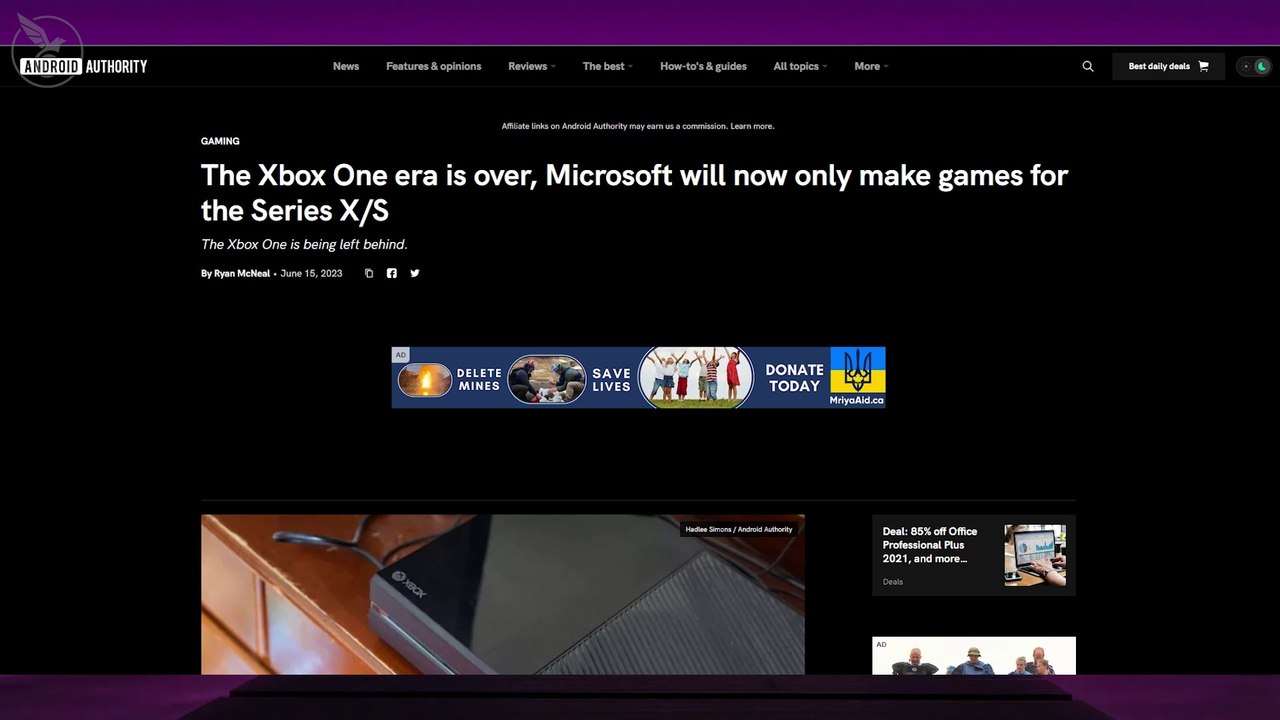The image size is (1280, 720).
Task: Click the shopping cart icon in Best daily deals
Action: [x=1203, y=66]
